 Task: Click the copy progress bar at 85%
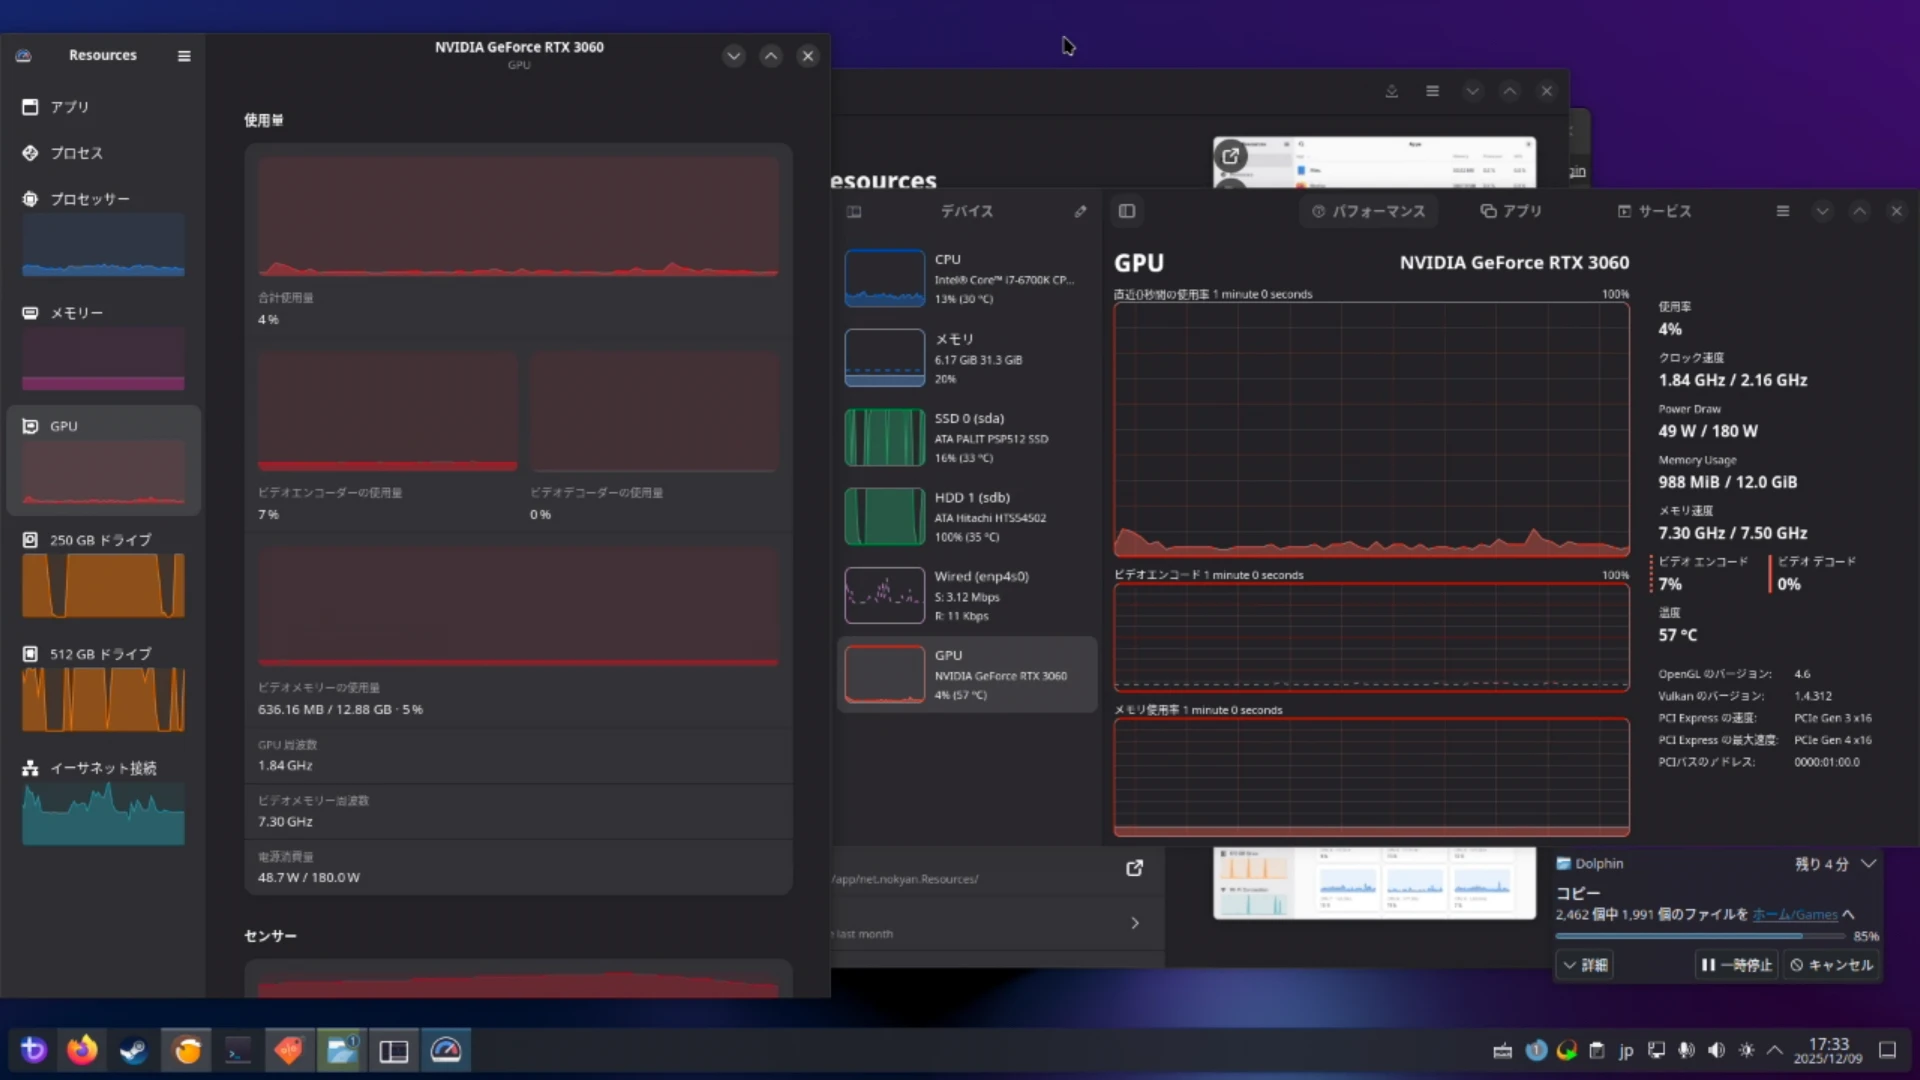[1699, 936]
